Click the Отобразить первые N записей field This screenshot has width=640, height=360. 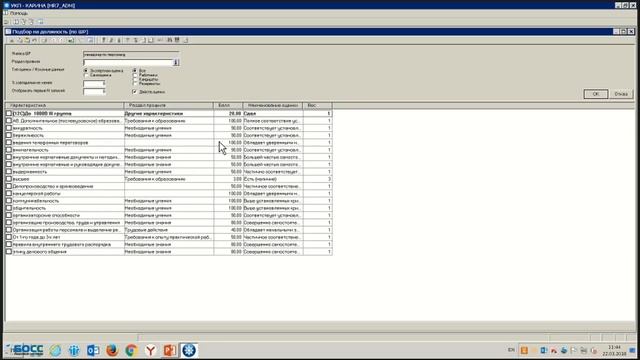click(94, 91)
